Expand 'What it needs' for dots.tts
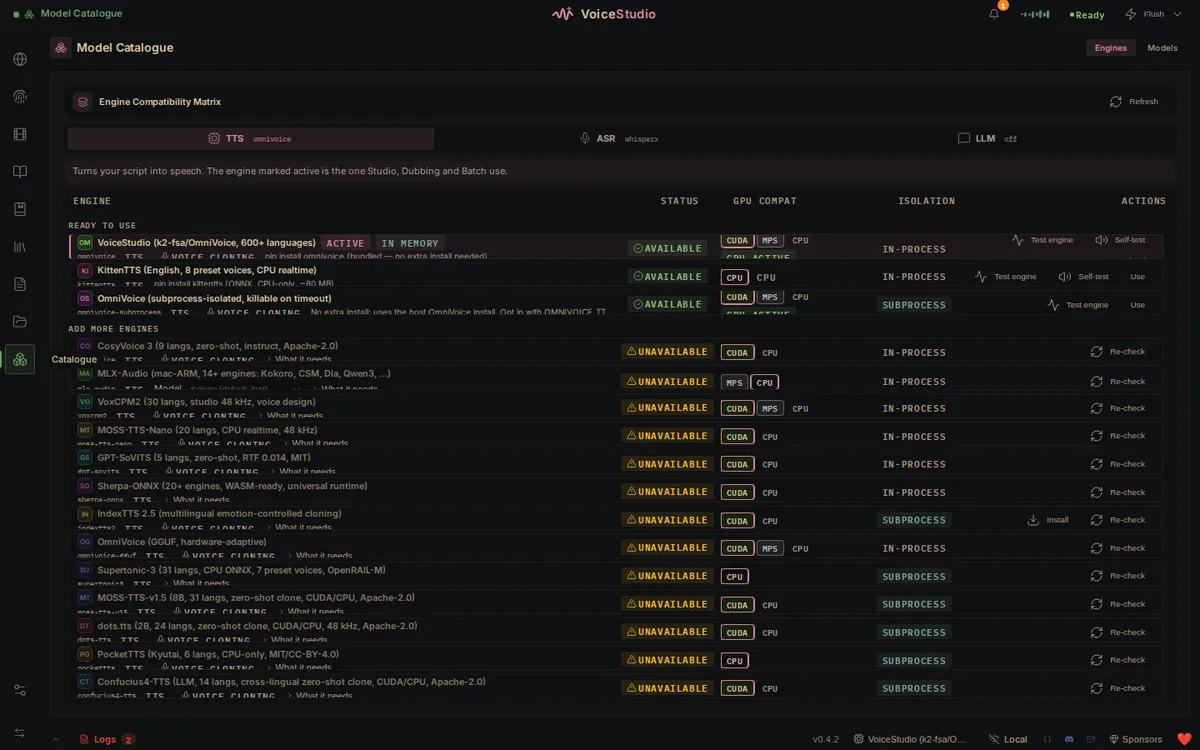This screenshot has width=1200, height=750. [294, 640]
